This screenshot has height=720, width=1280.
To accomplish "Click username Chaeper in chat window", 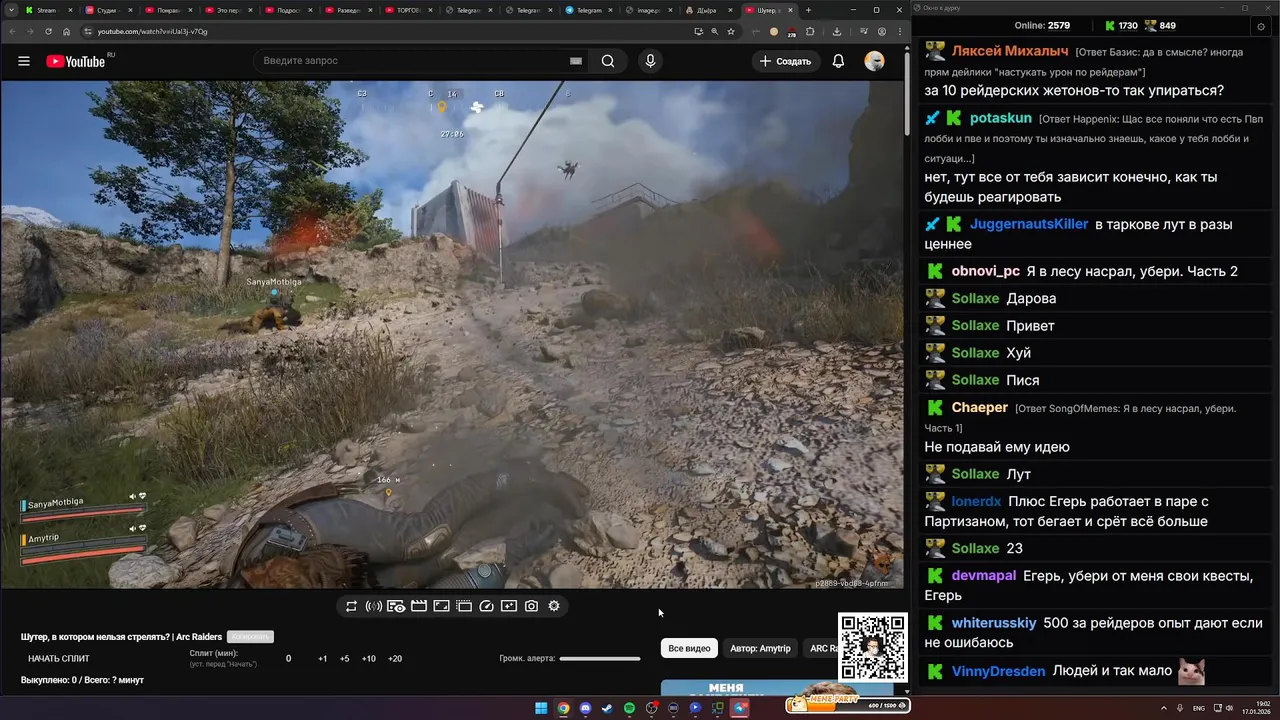I will coord(979,407).
